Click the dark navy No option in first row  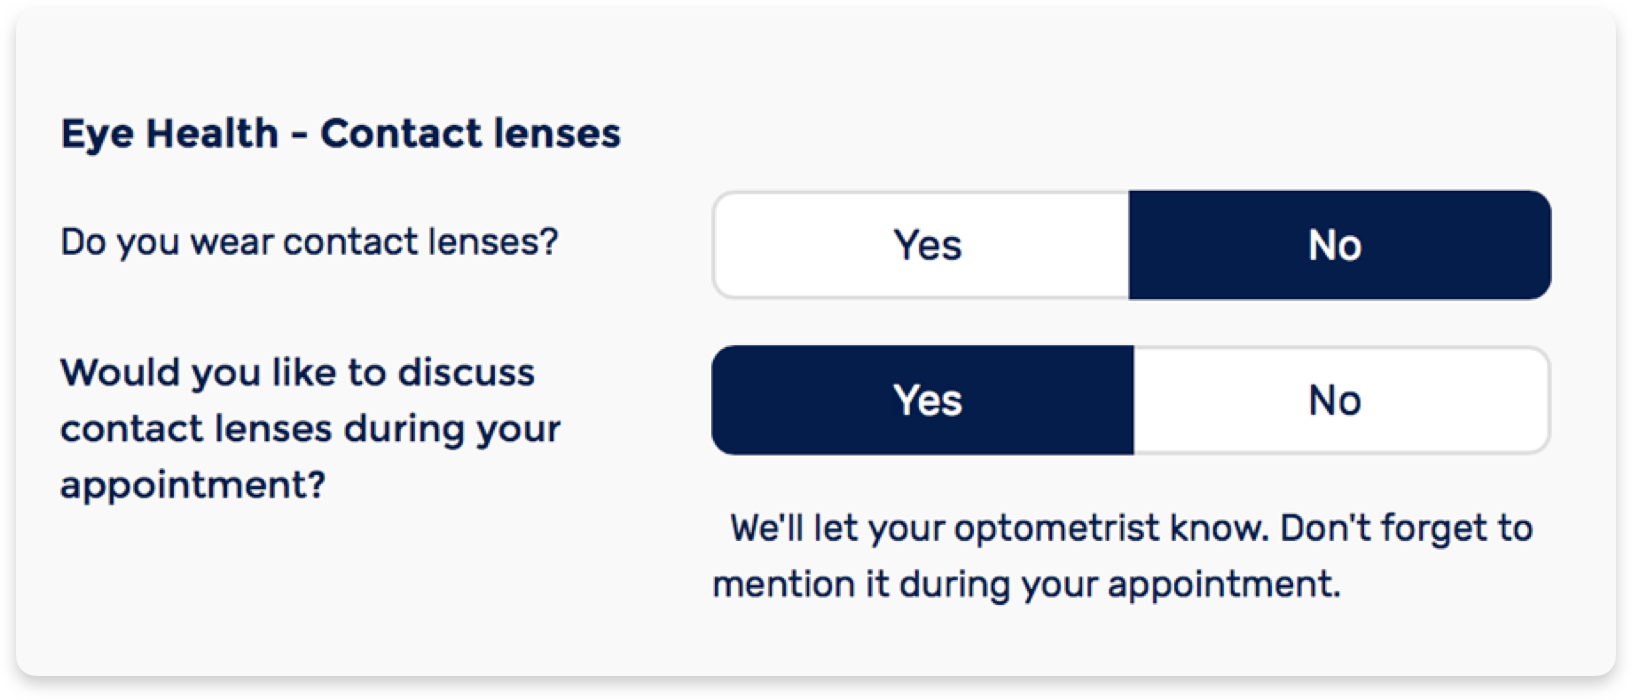(x=1339, y=245)
